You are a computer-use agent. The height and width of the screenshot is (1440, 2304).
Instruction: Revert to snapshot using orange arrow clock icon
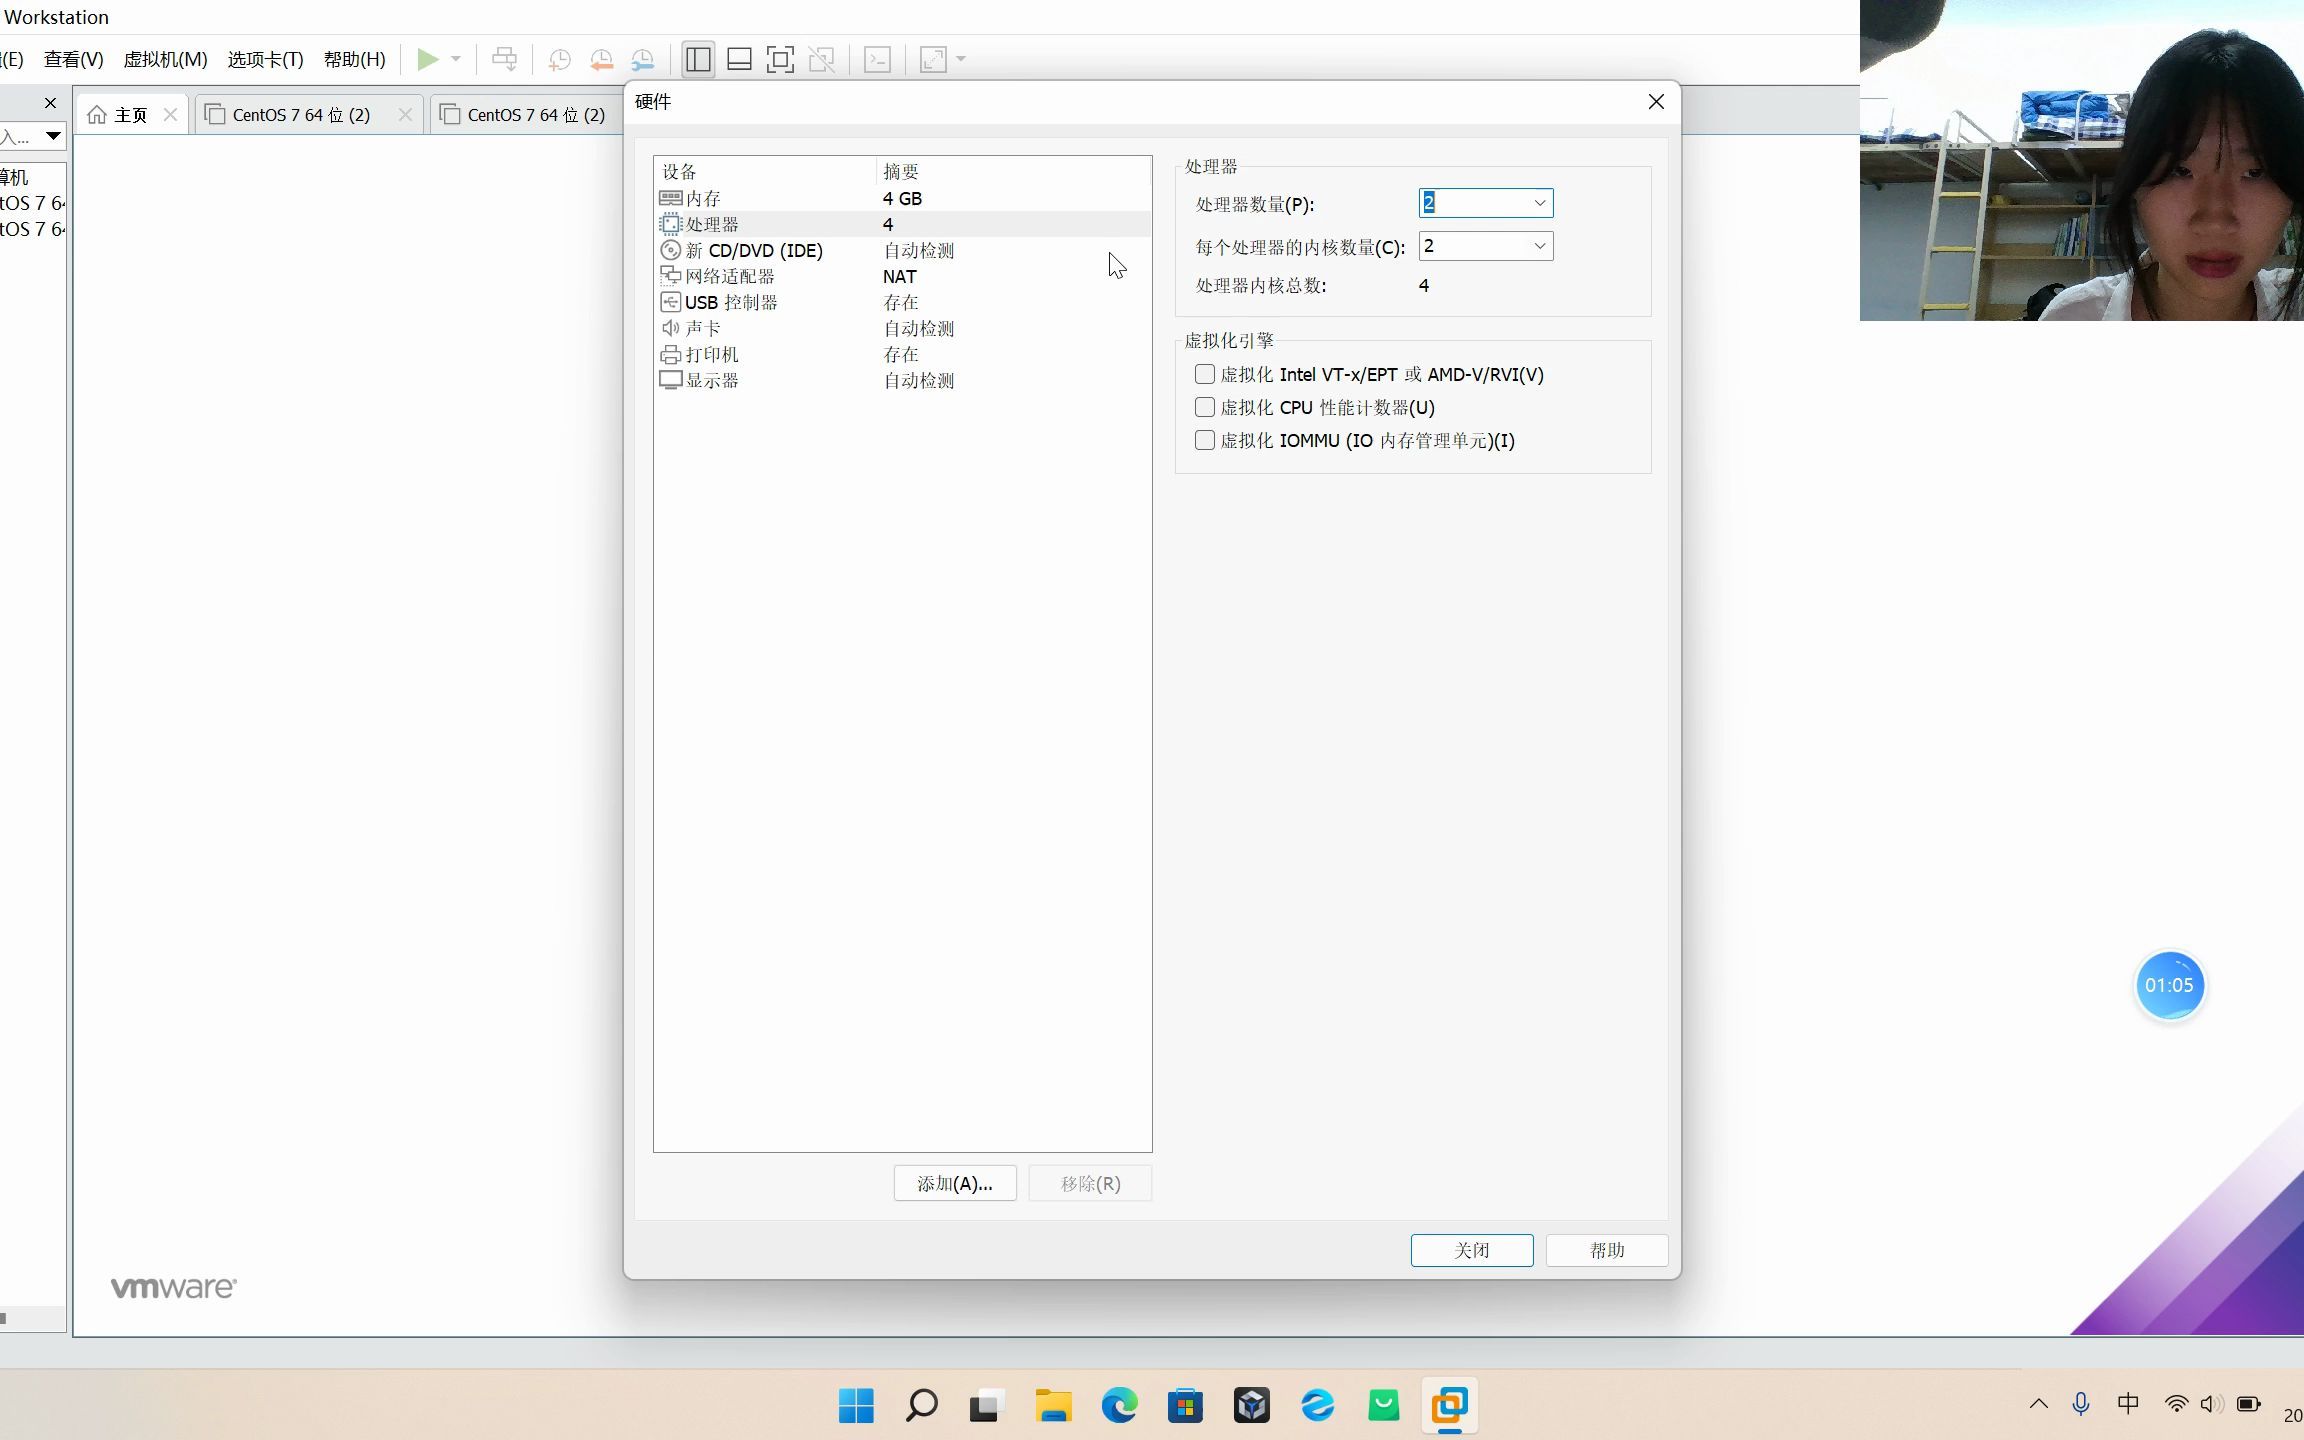[x=601, y=59]
